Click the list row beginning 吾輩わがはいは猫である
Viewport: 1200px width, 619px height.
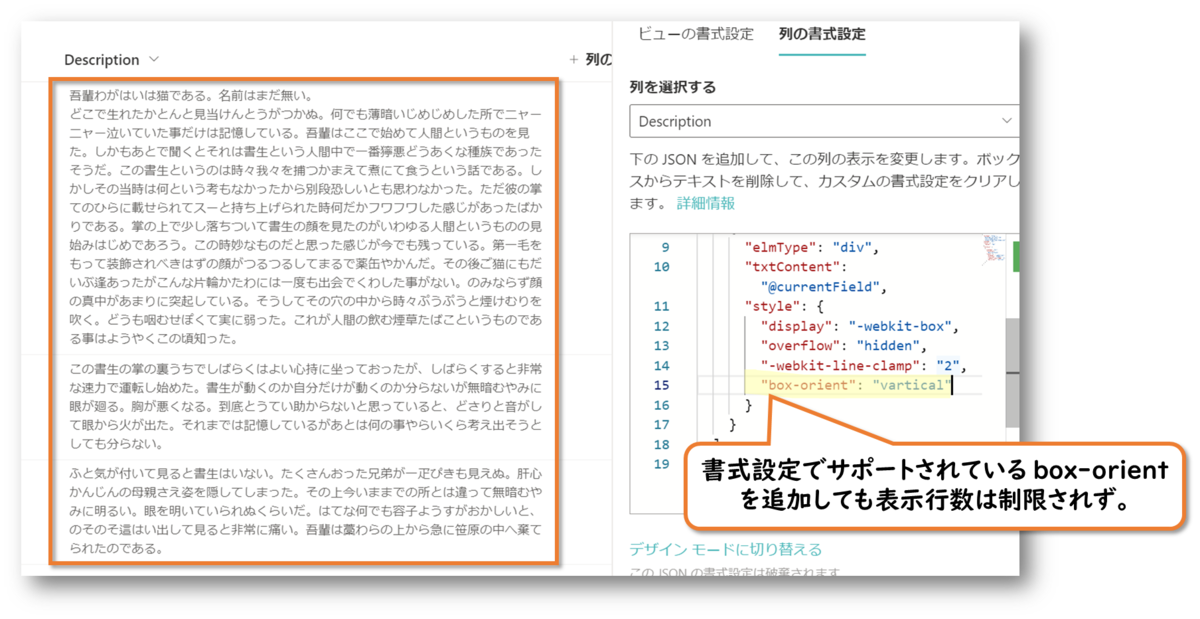tap(304, 216)
